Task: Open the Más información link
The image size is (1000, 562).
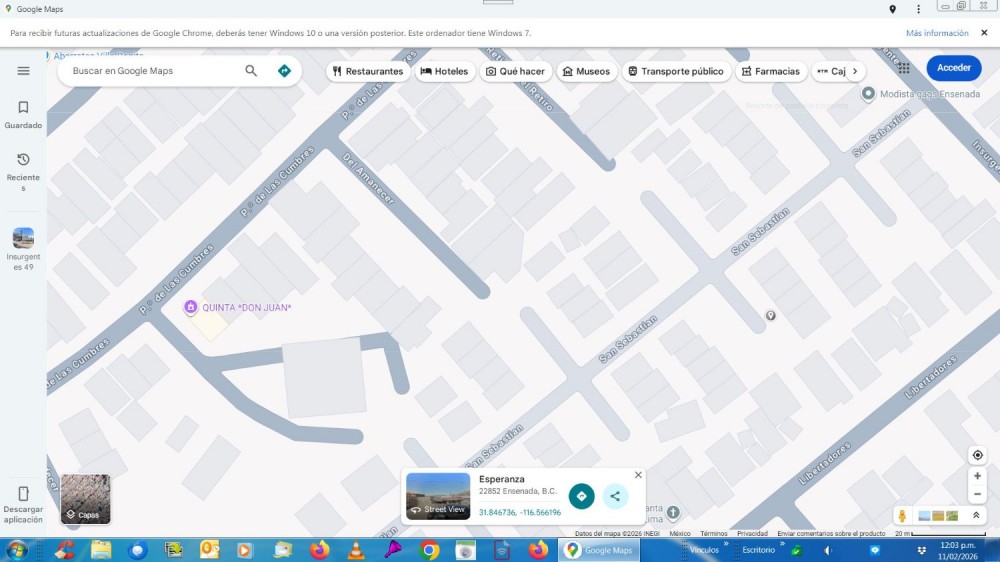Action: coord(937,33)
